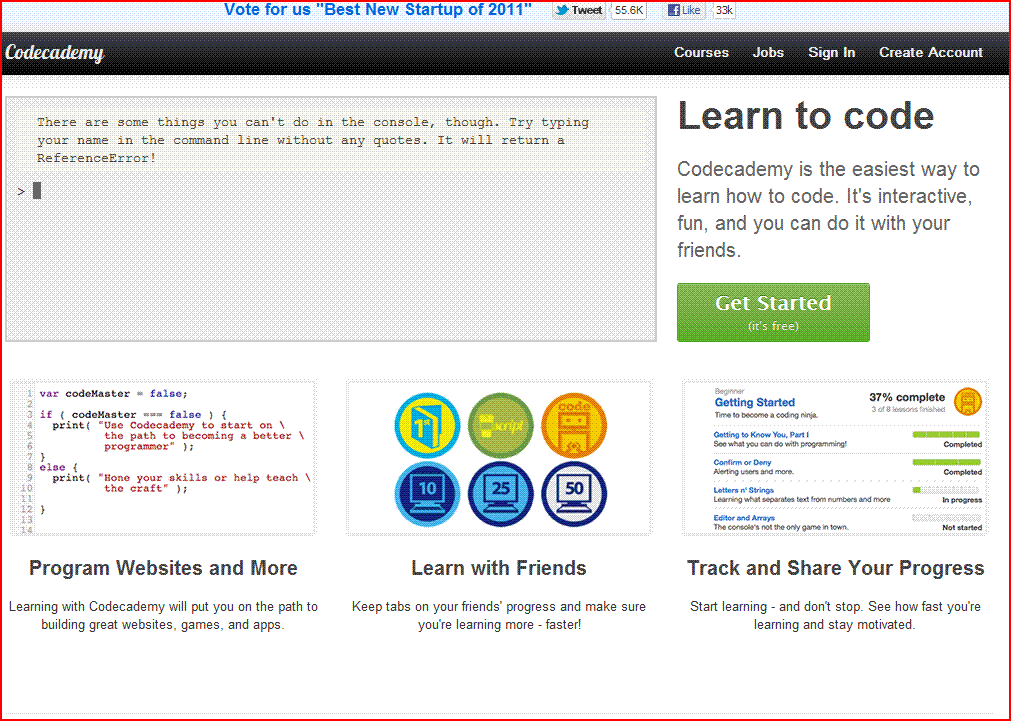Open the Courses menu item

[702, 53]
